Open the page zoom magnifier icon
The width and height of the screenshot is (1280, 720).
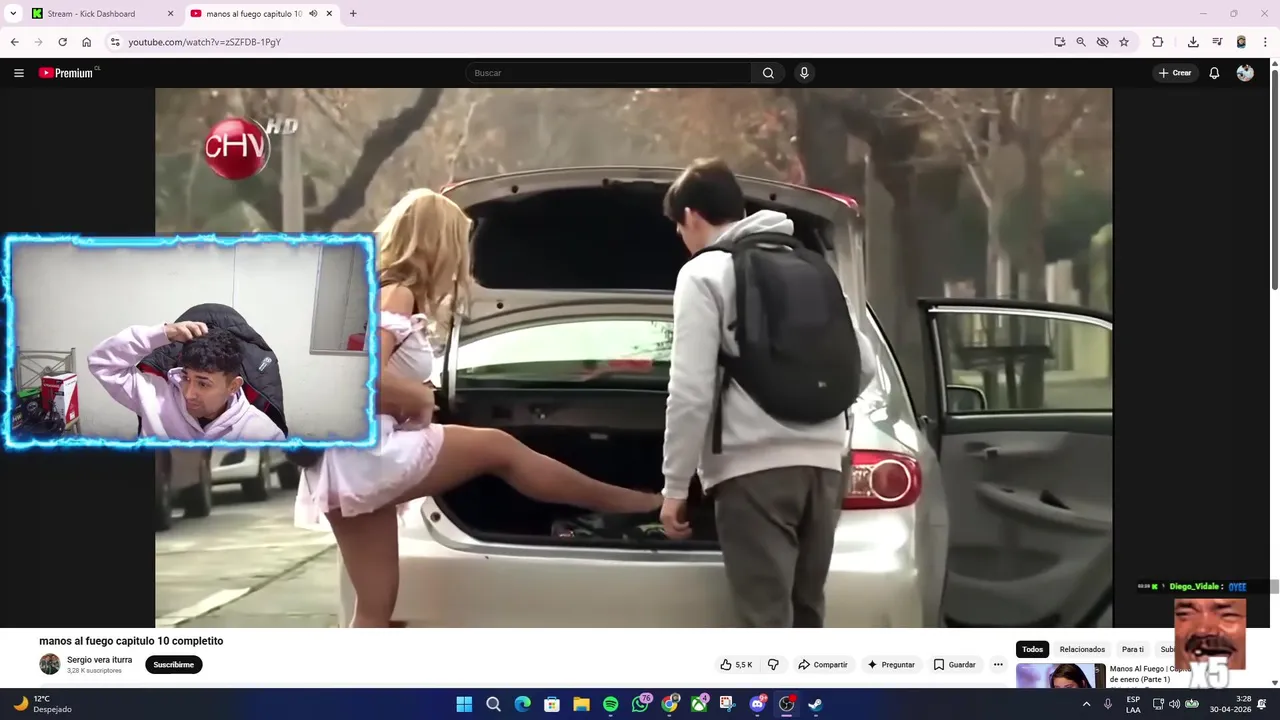point(1081,42)
